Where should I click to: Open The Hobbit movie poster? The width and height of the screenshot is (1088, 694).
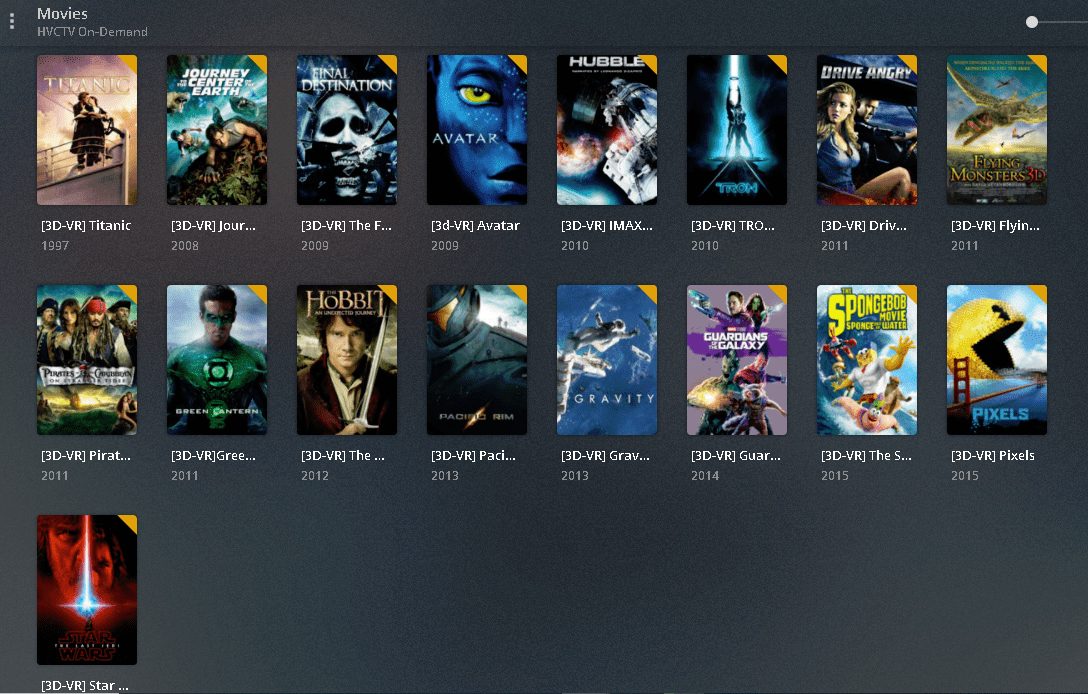tap(347, 360)
